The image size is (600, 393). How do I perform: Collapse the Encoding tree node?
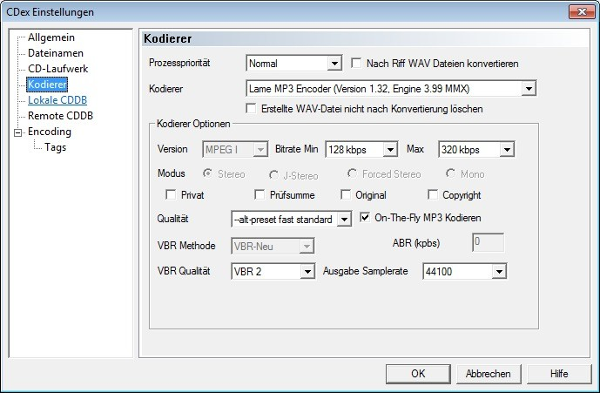(18, 133)
